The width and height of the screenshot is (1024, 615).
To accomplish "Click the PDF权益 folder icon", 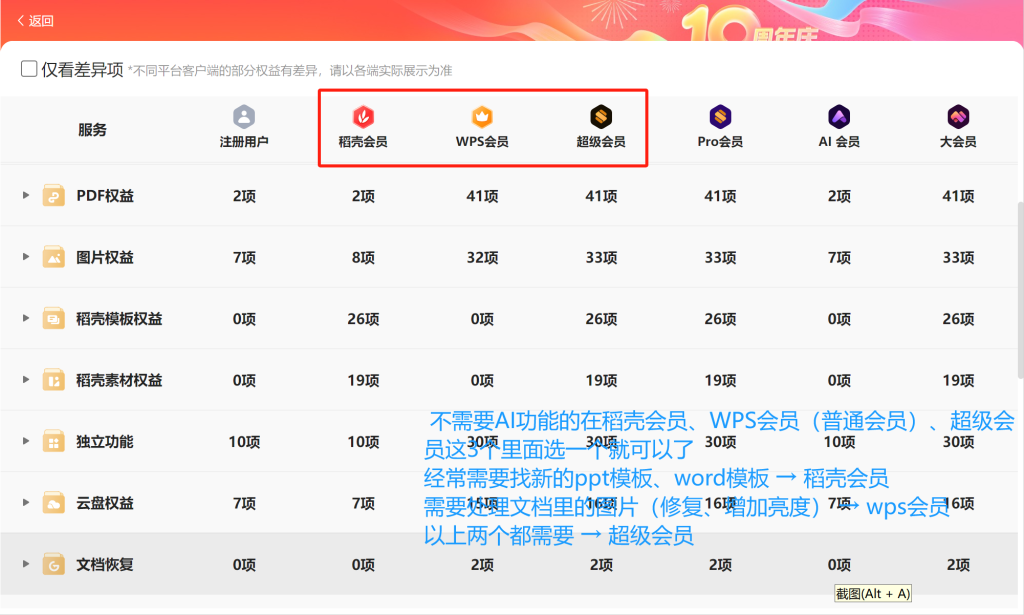I will [54, 195].
